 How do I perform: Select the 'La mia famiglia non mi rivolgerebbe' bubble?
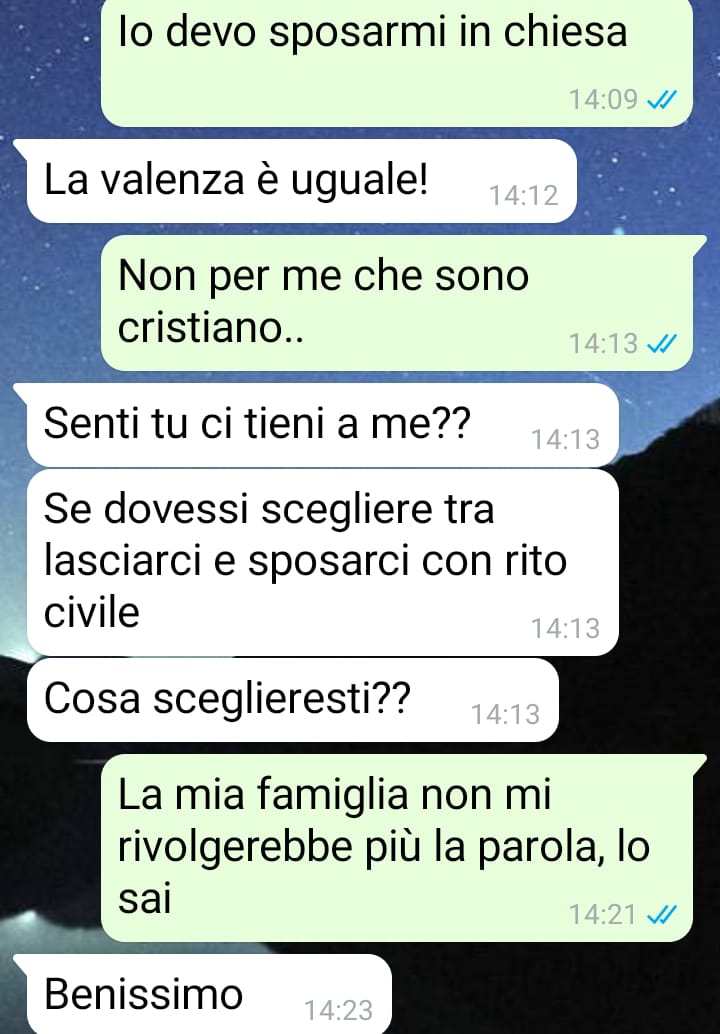tap(396, 847)
